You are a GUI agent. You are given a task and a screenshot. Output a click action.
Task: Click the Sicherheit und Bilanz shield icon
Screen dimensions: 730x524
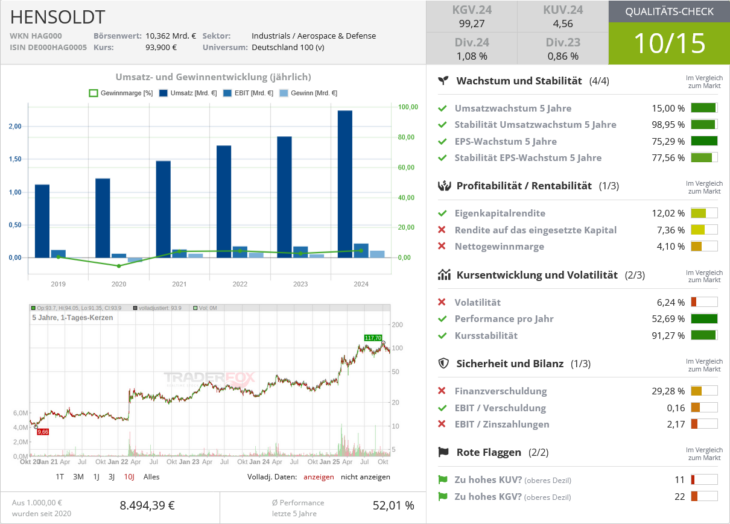(x=443, y=364)
